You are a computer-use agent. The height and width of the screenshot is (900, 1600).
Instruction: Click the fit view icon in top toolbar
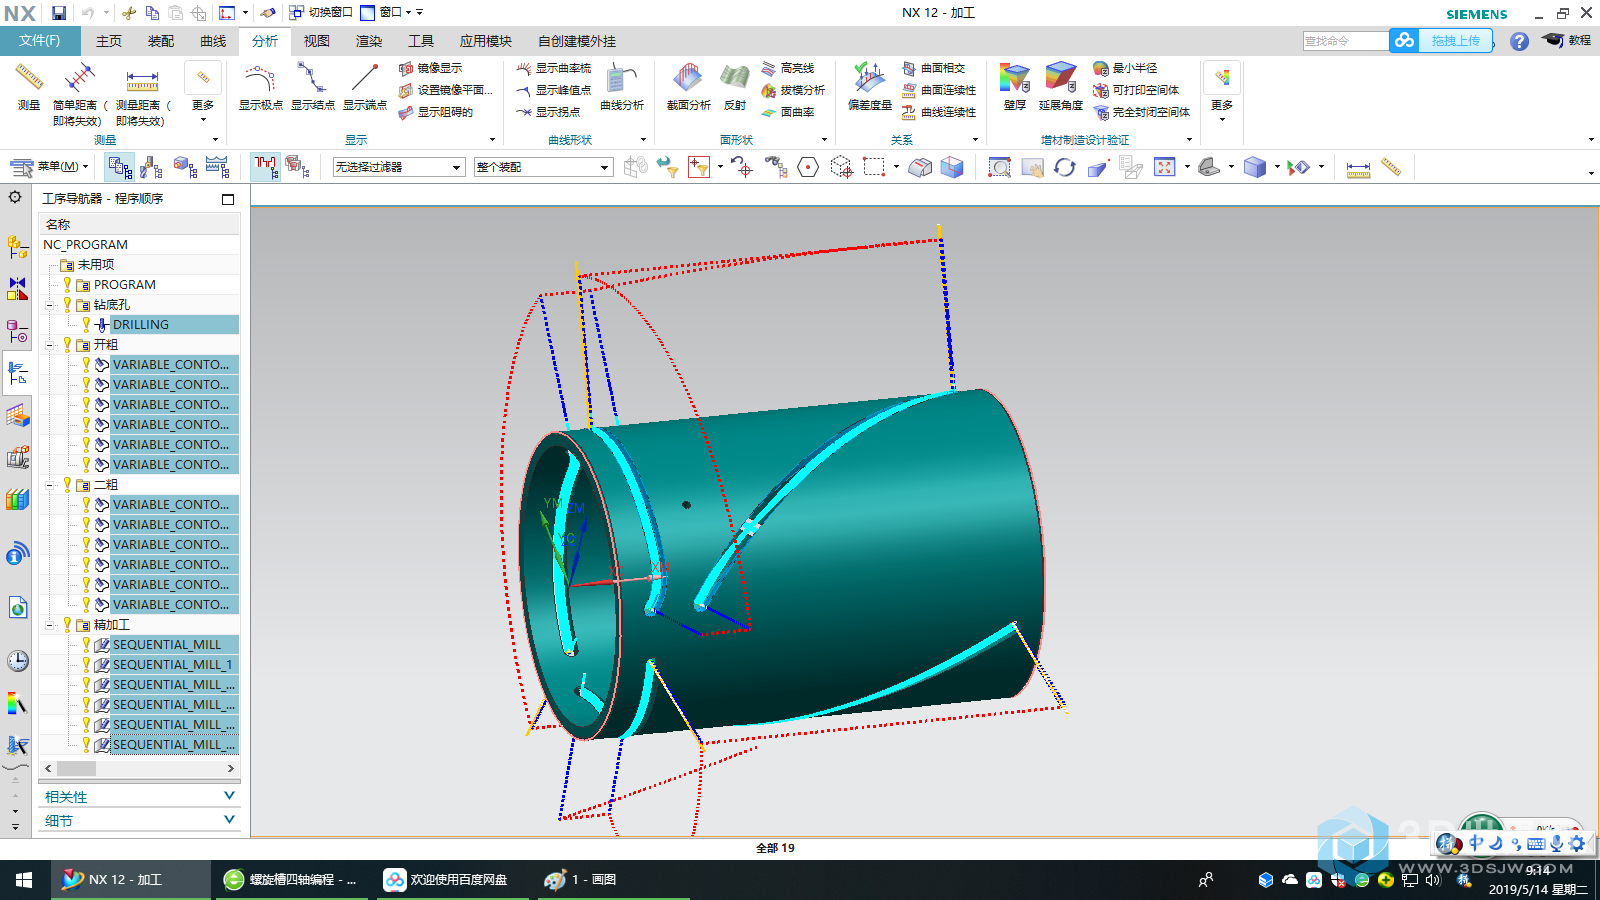pos(1164,167)
